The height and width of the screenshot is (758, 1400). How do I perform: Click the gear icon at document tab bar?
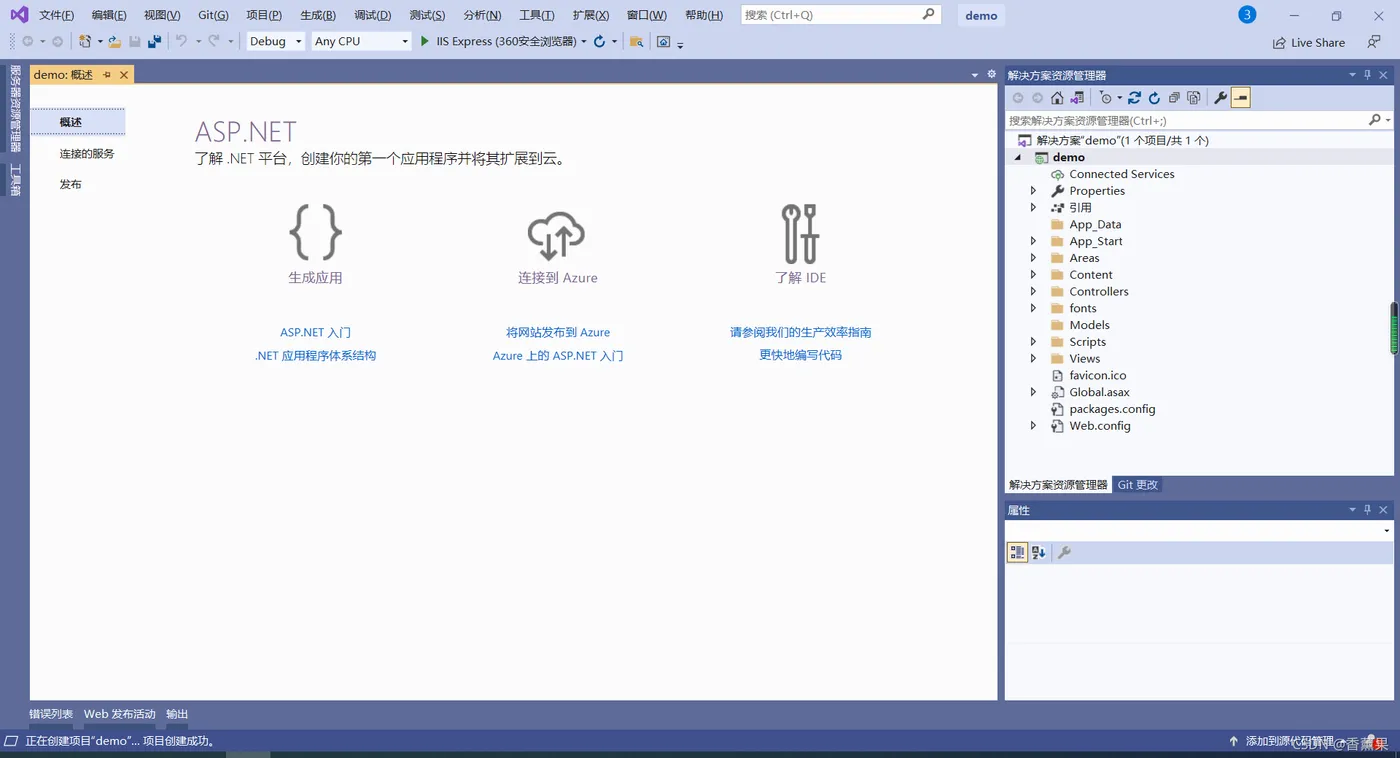coord(991,74)
